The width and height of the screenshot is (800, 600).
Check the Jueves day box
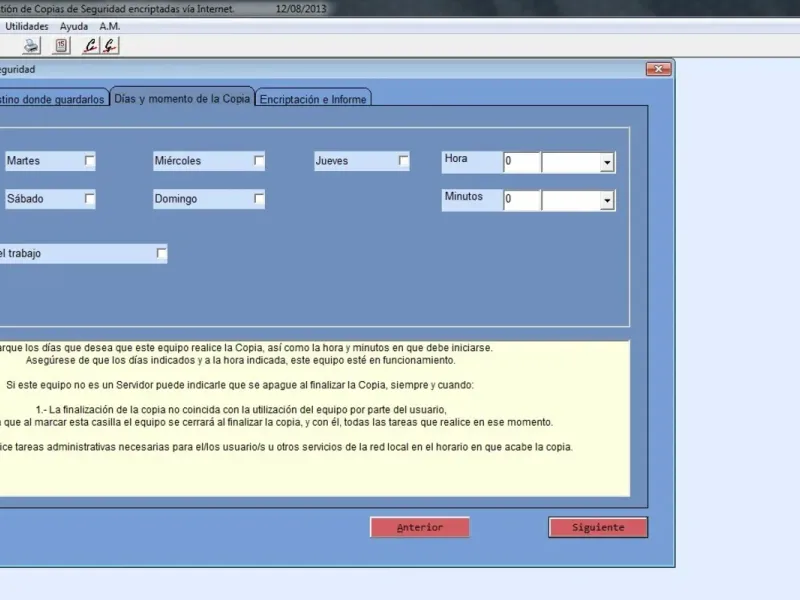click(403, 161)
